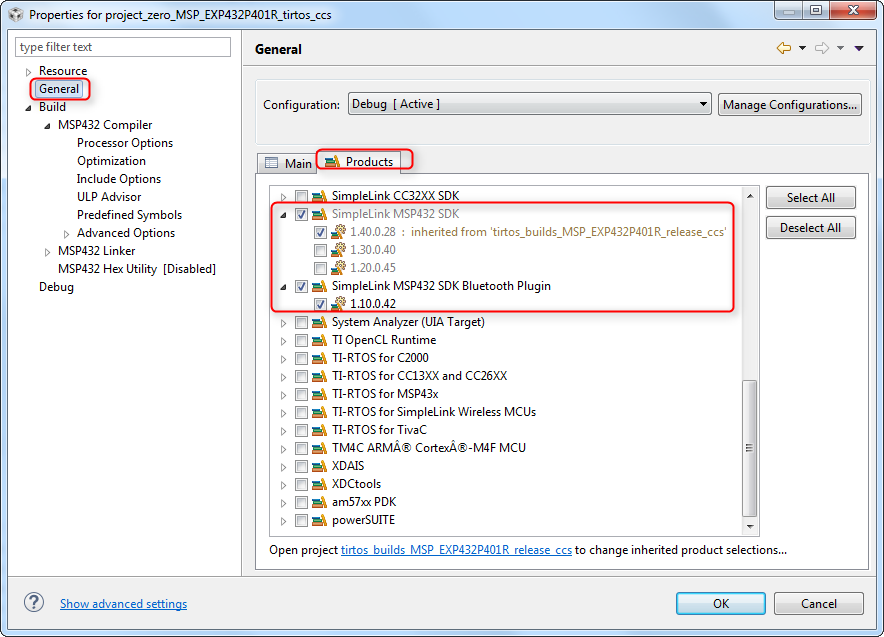Click the back navigation arrow icon
The width and height of the screenshot is (884, 637).
(784, 48)
